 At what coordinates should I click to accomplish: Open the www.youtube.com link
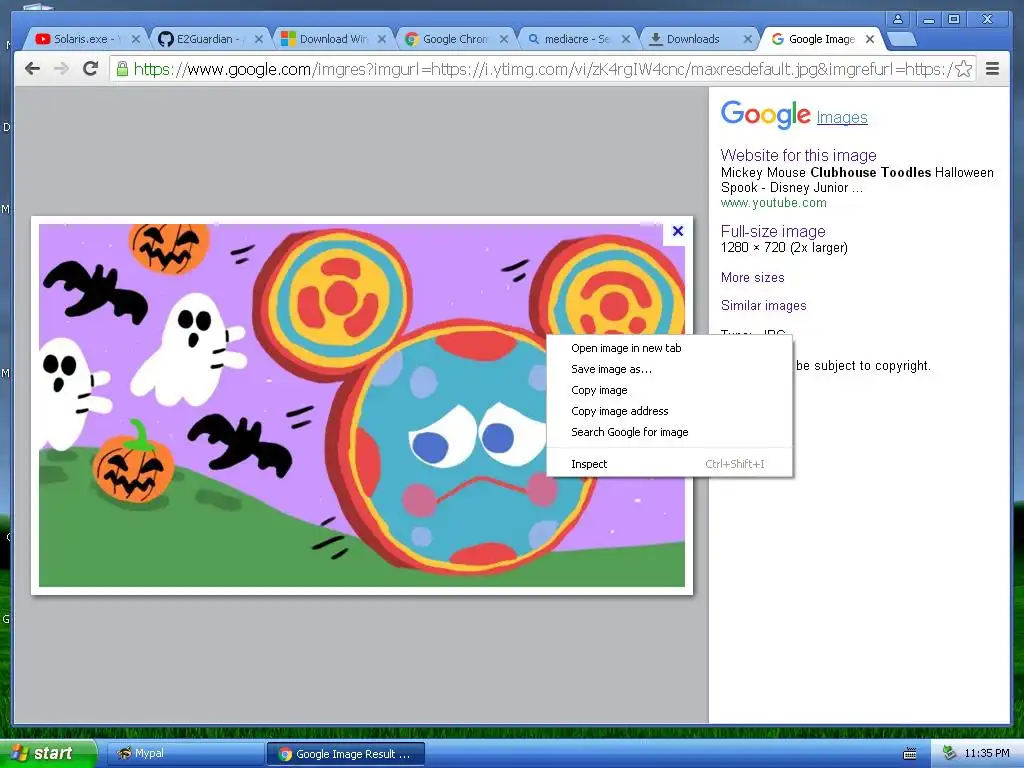[x=773, y=203]
